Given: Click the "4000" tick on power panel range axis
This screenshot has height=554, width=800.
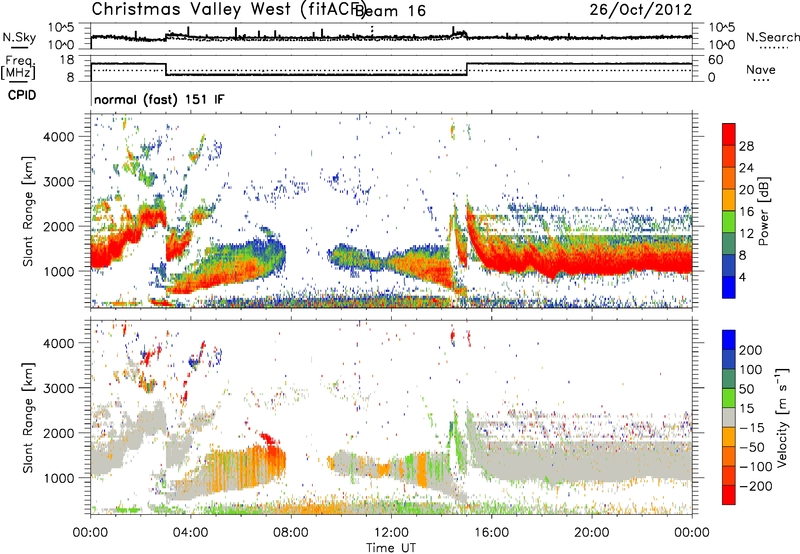Looking at the screenshot, I should click(59, 137).
